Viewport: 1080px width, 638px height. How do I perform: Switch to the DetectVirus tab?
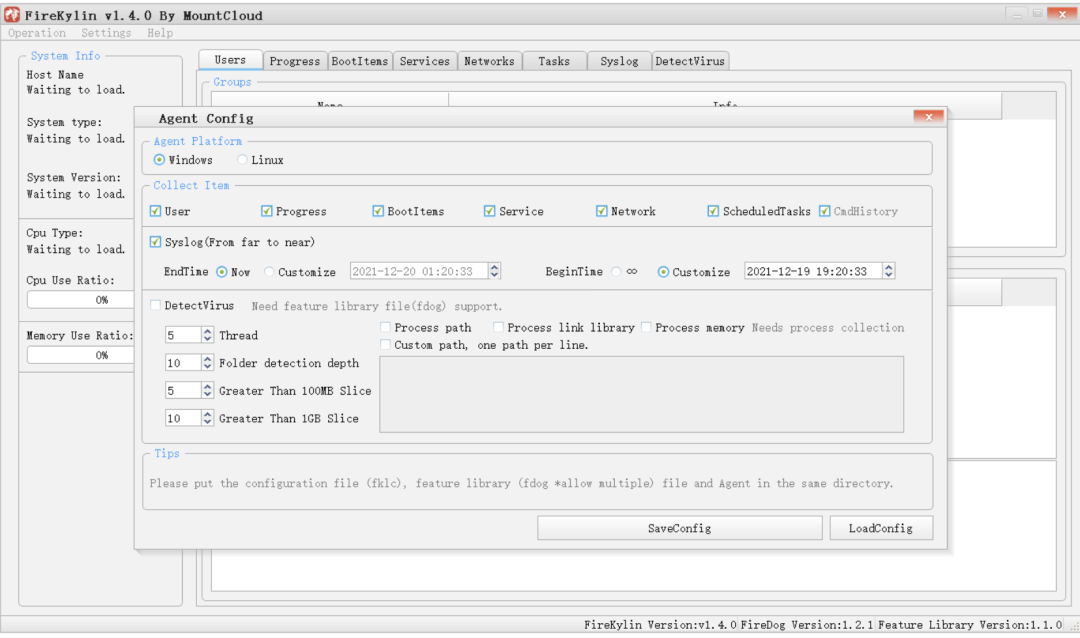click(689, 61)
